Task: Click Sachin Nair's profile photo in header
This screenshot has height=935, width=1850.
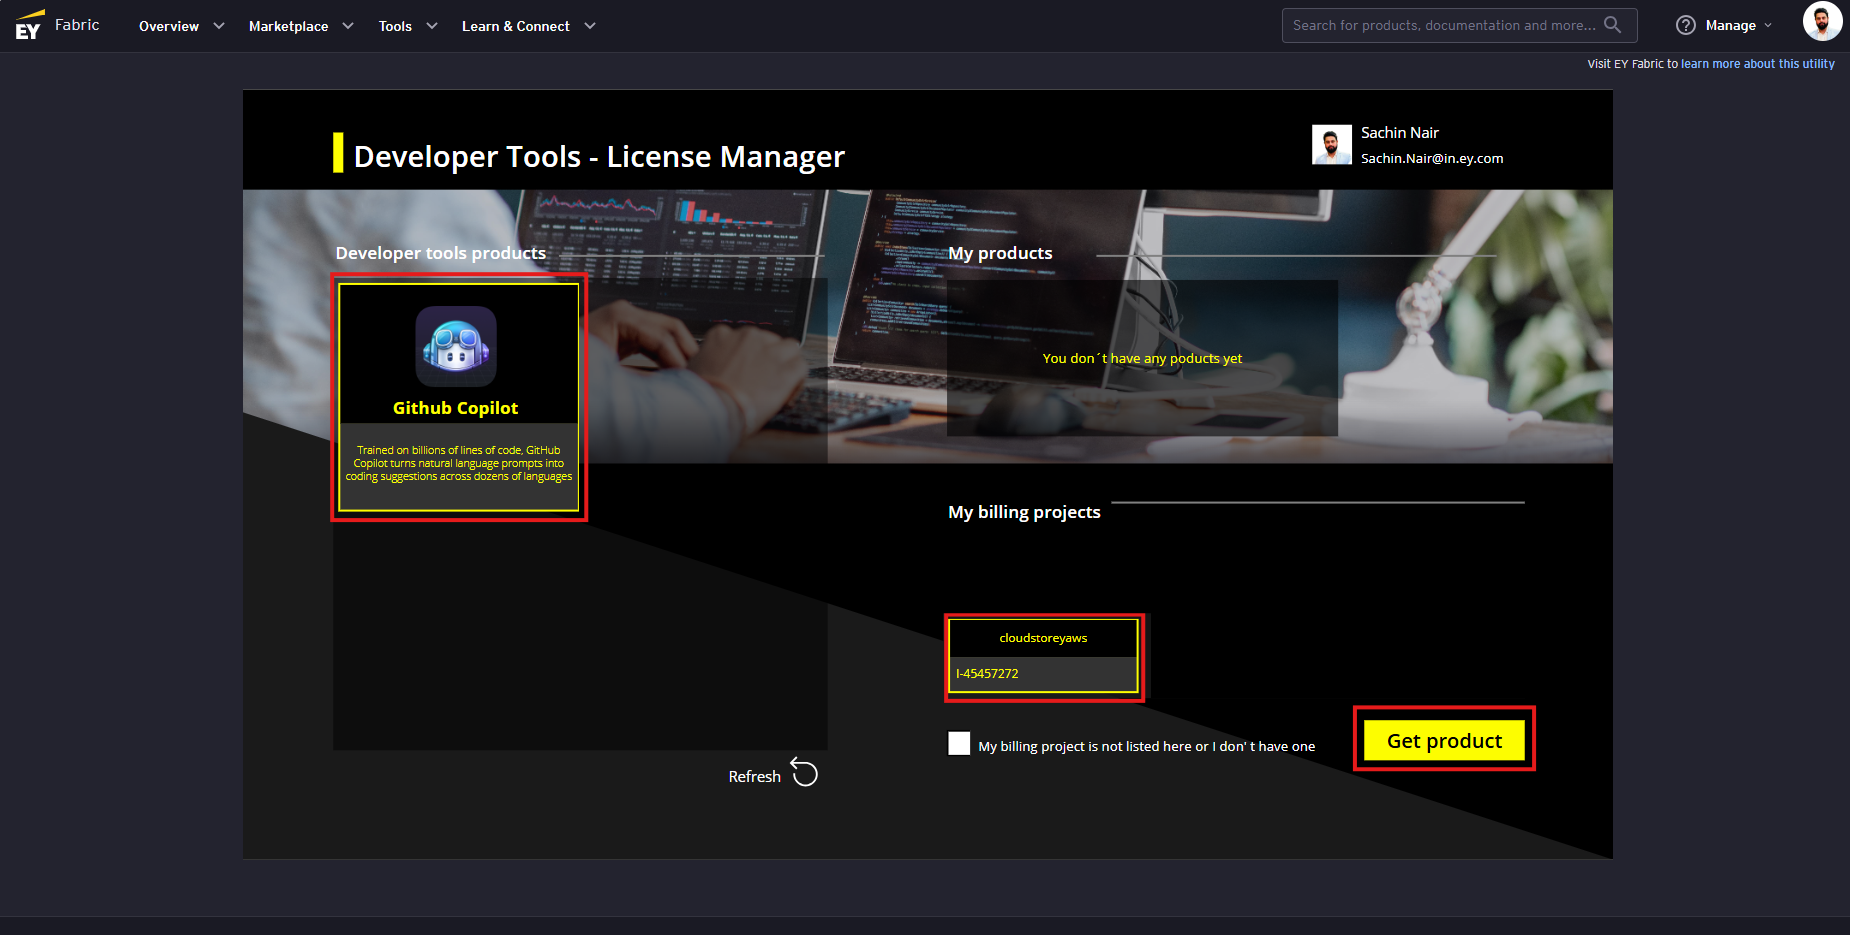Action: [1331, 145]
